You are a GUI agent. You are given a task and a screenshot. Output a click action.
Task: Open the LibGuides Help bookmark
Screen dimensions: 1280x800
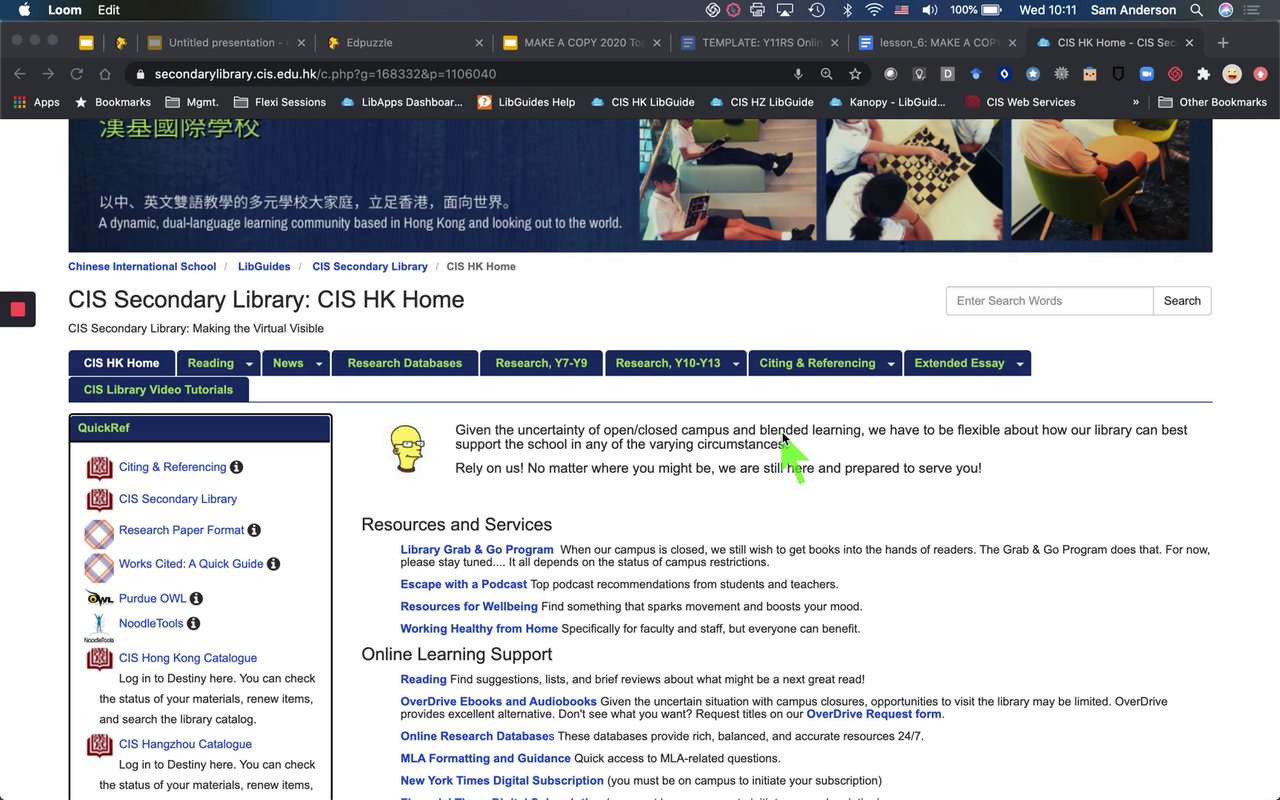[526, 102]
